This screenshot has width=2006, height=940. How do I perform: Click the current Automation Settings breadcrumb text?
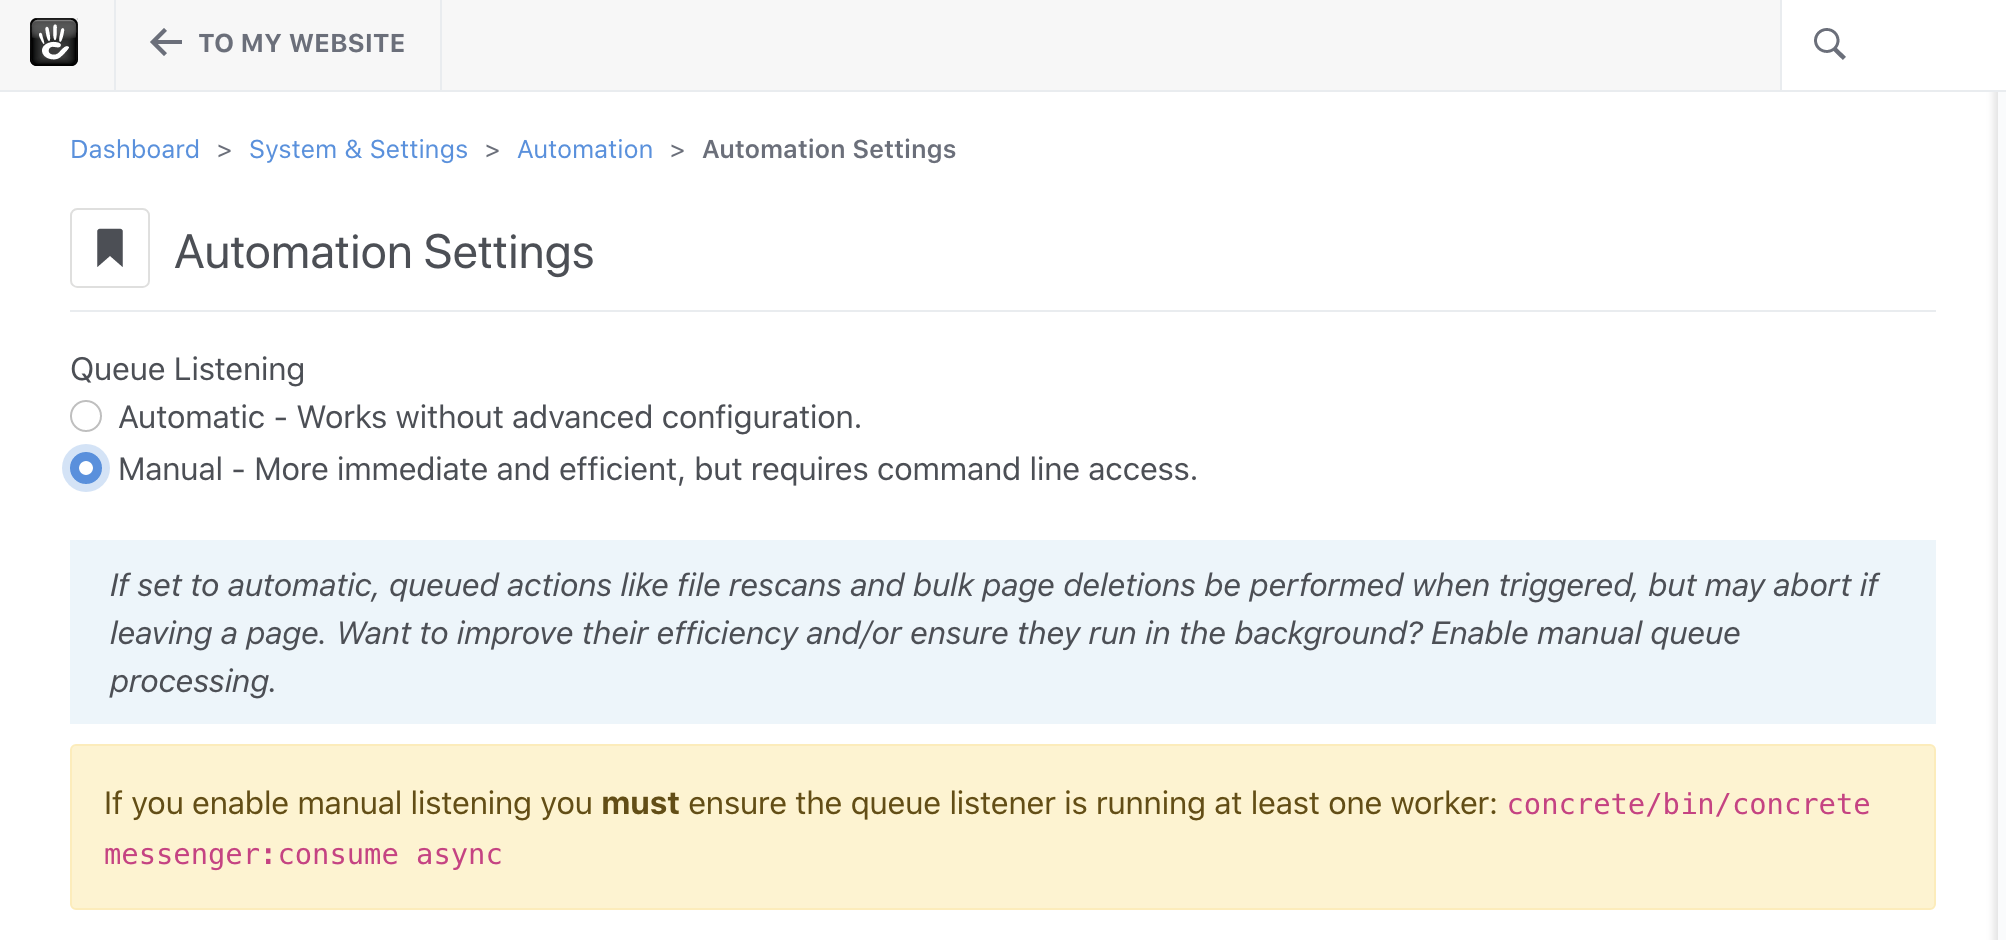click(829, 149)
